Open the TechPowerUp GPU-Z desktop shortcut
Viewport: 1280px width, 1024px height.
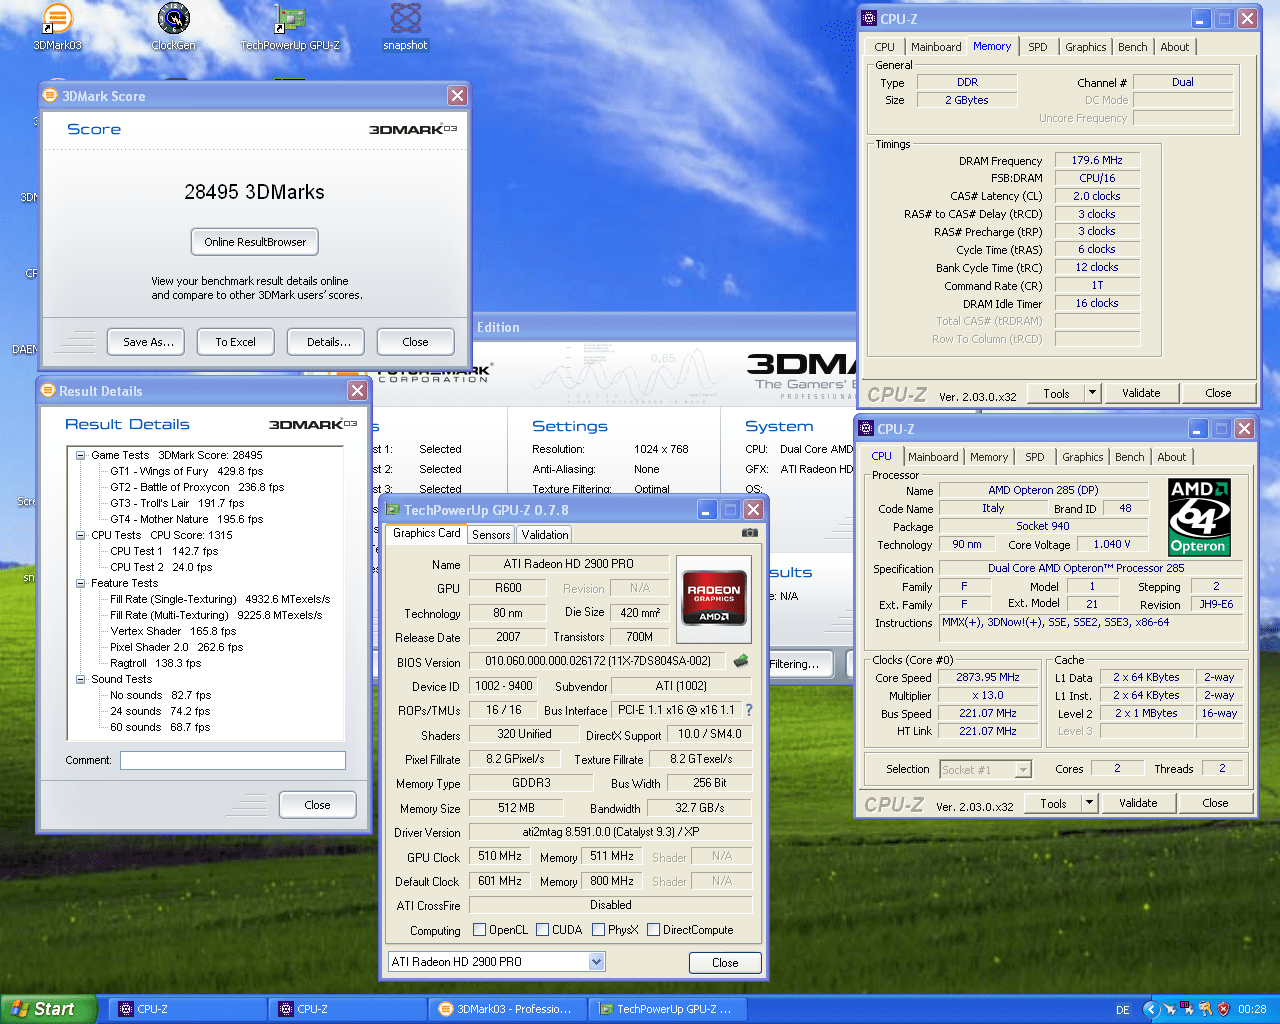(290, 27)
